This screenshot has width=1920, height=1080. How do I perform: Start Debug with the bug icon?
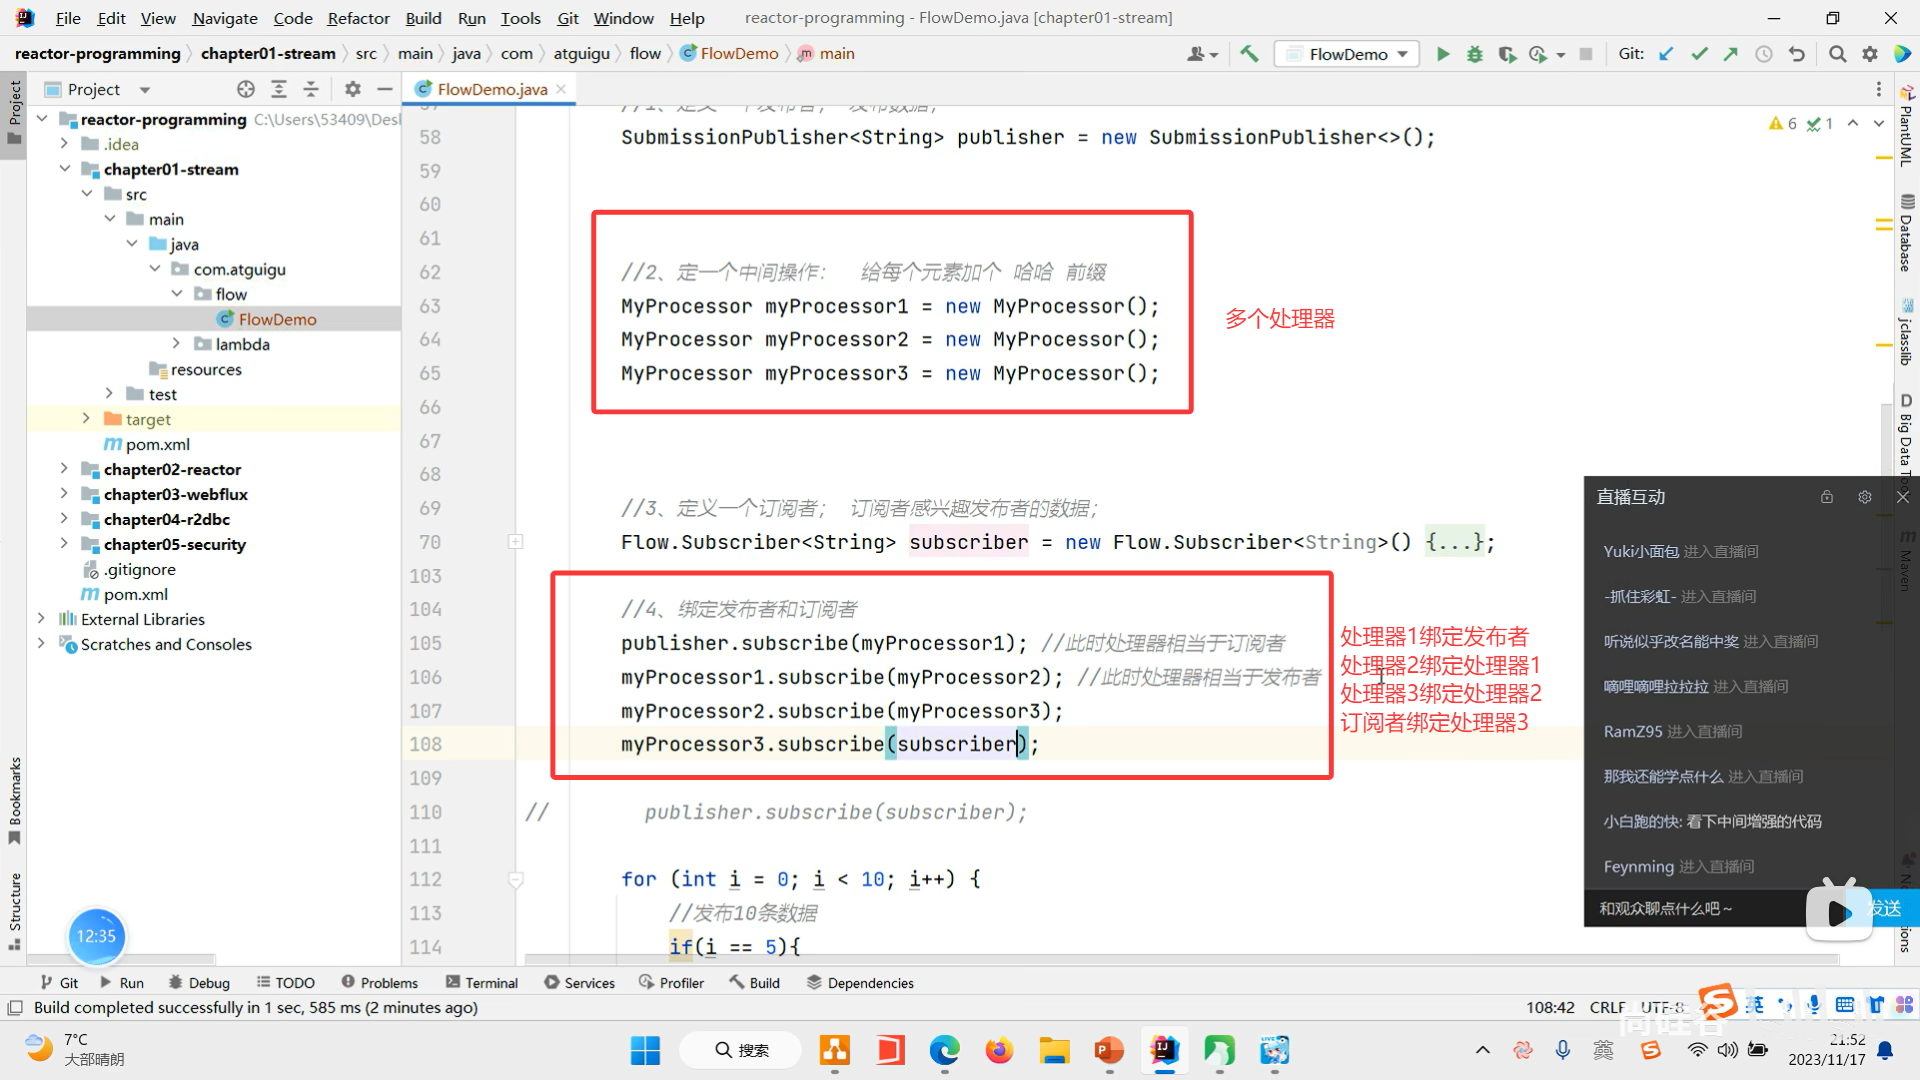1474,54
